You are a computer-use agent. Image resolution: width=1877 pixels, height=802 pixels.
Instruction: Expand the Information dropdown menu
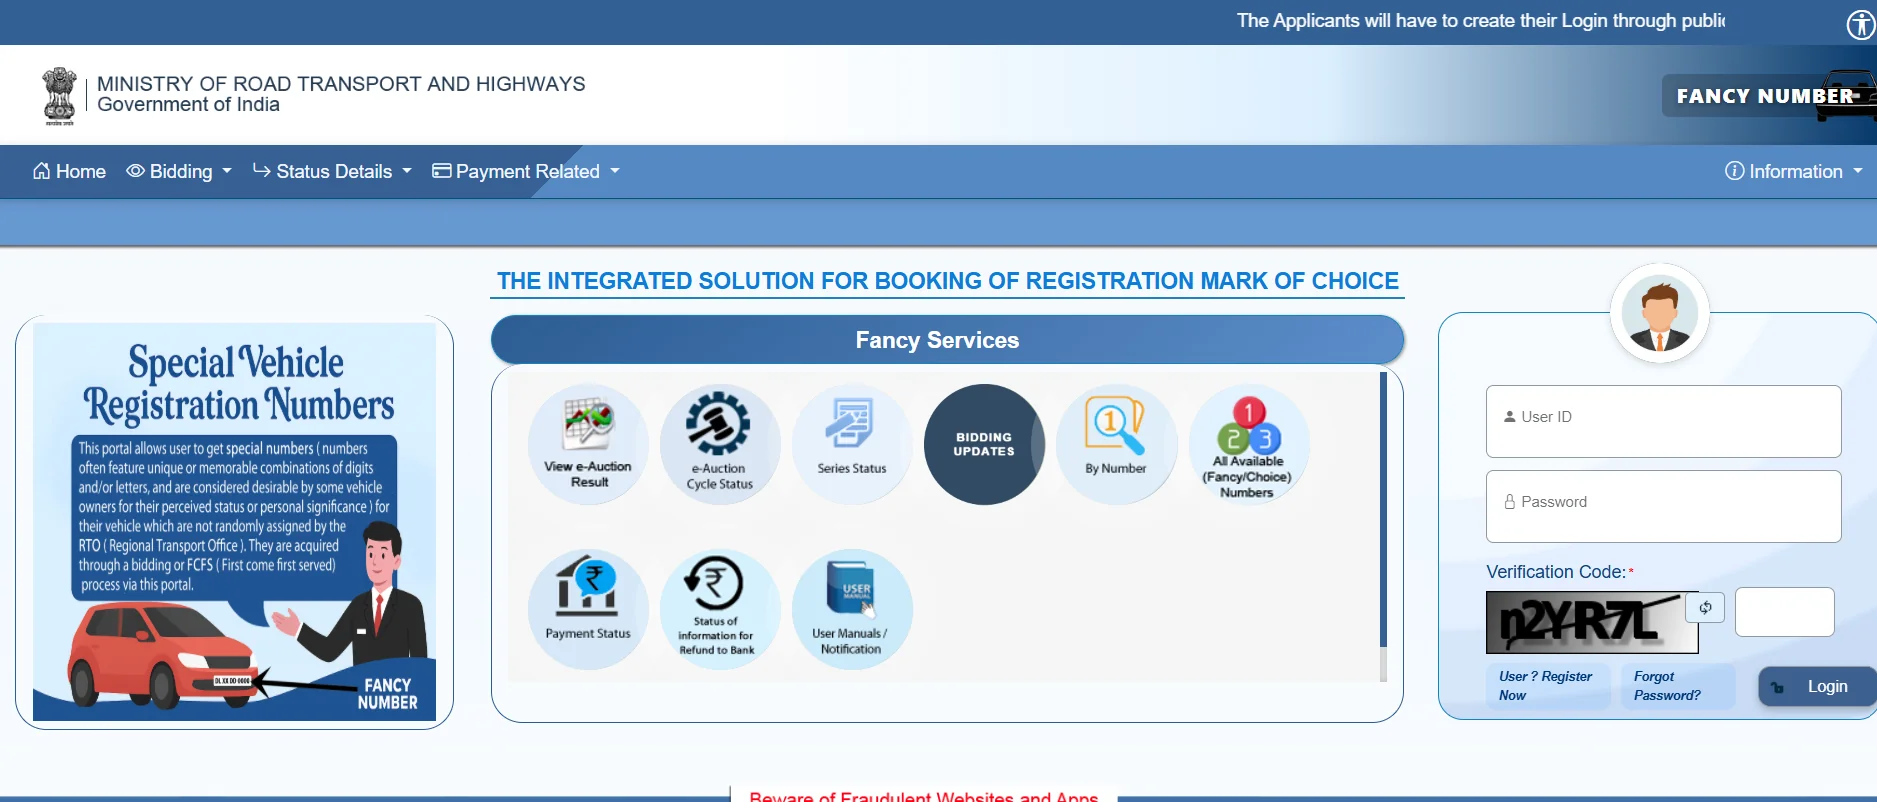pos(1794,171)
